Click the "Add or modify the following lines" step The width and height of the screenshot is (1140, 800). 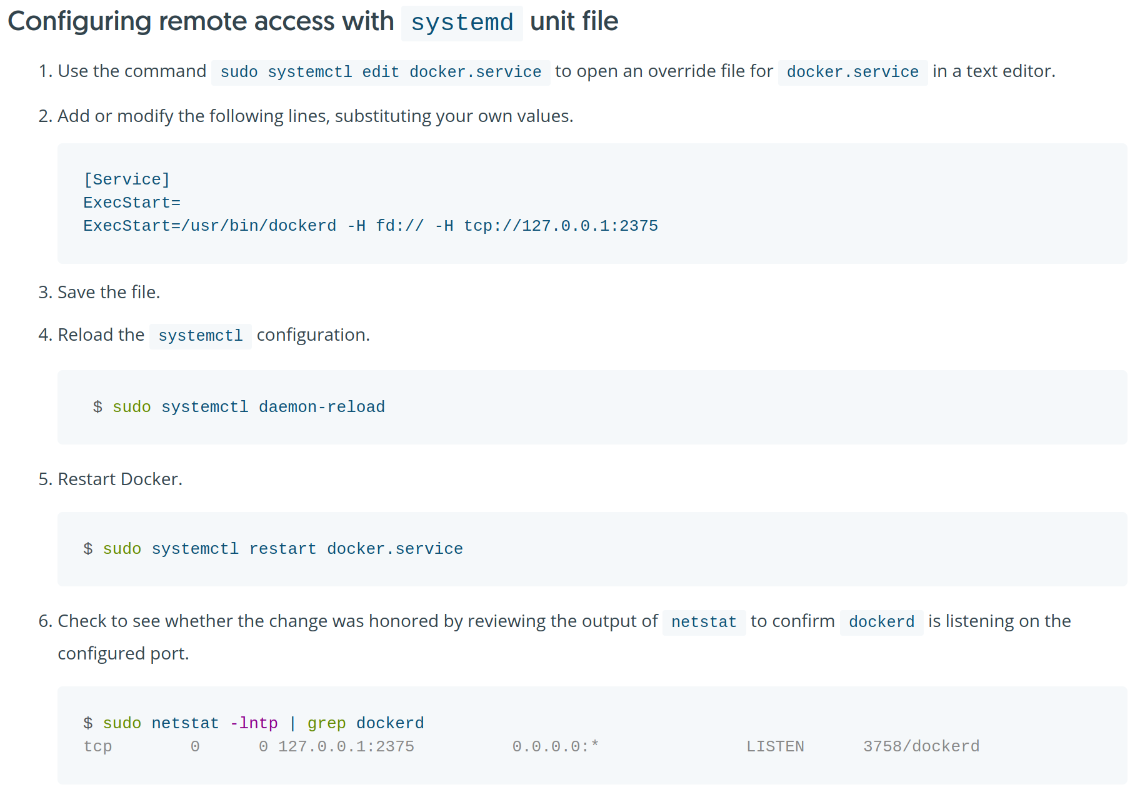pyautogui.click(x=315, y=116)
